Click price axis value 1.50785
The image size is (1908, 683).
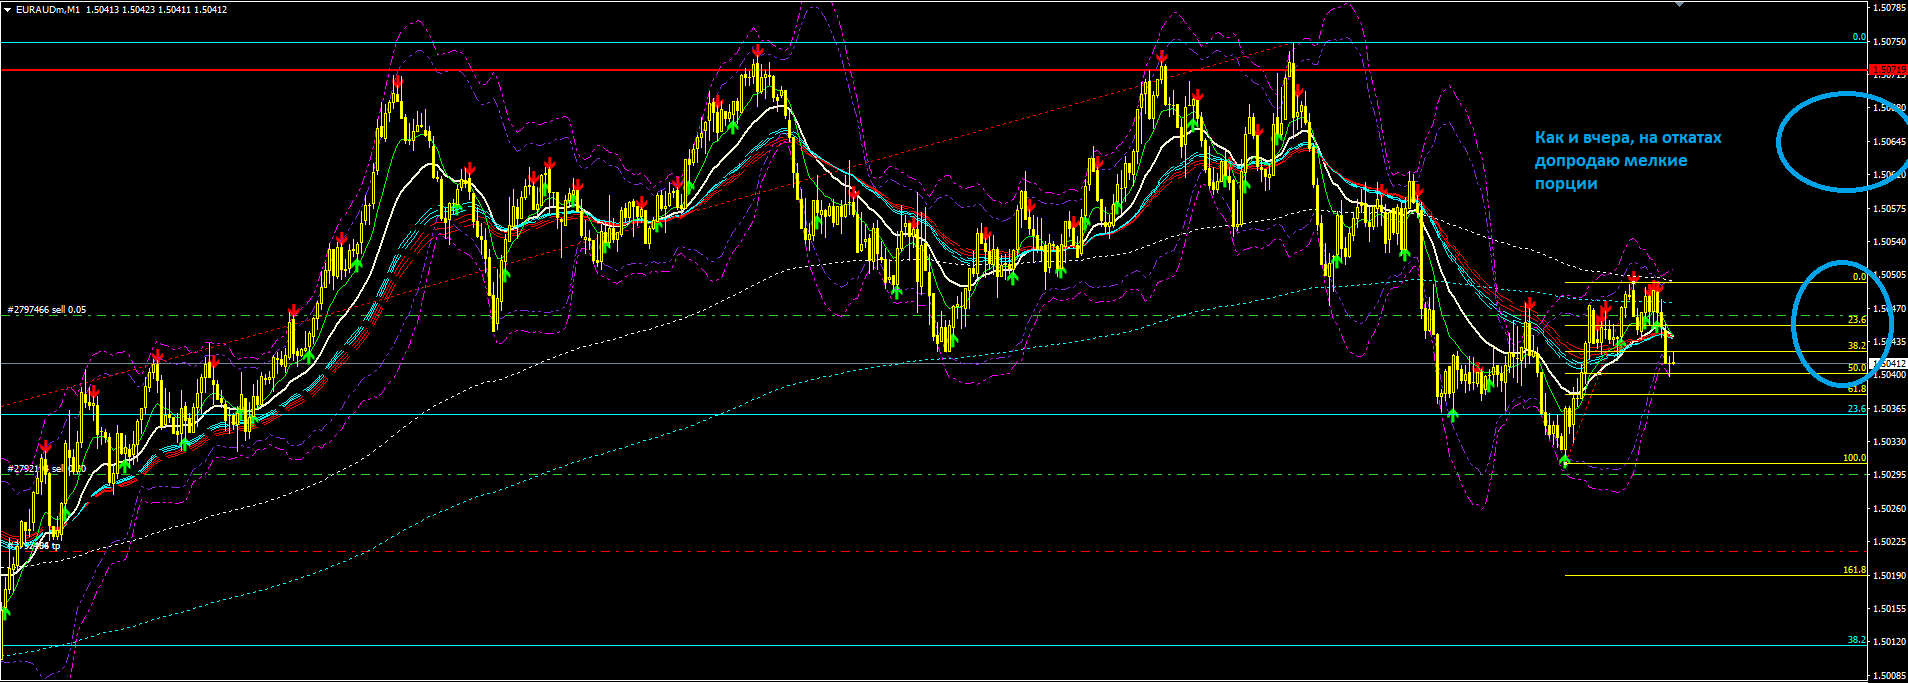click(1888, 8)
